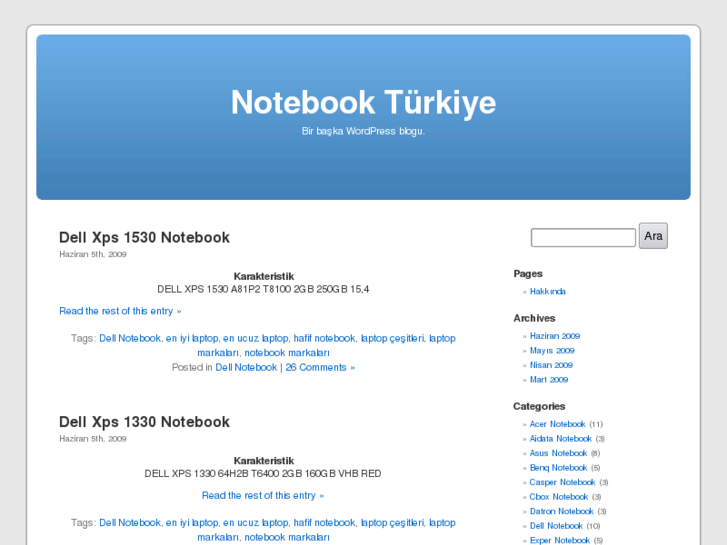This screenshot has height=545, width=727.
Task: Open the Dell Xps 1330 Notebook post
Action: pos(144,422)
